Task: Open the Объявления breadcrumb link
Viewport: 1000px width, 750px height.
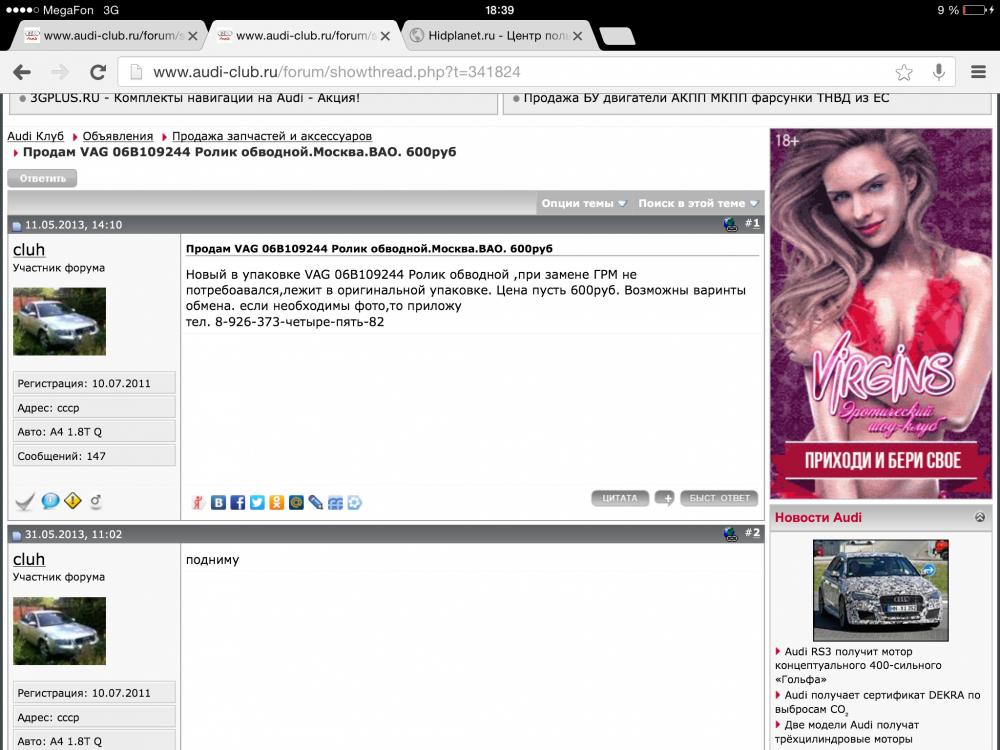Action: point(118,136)
